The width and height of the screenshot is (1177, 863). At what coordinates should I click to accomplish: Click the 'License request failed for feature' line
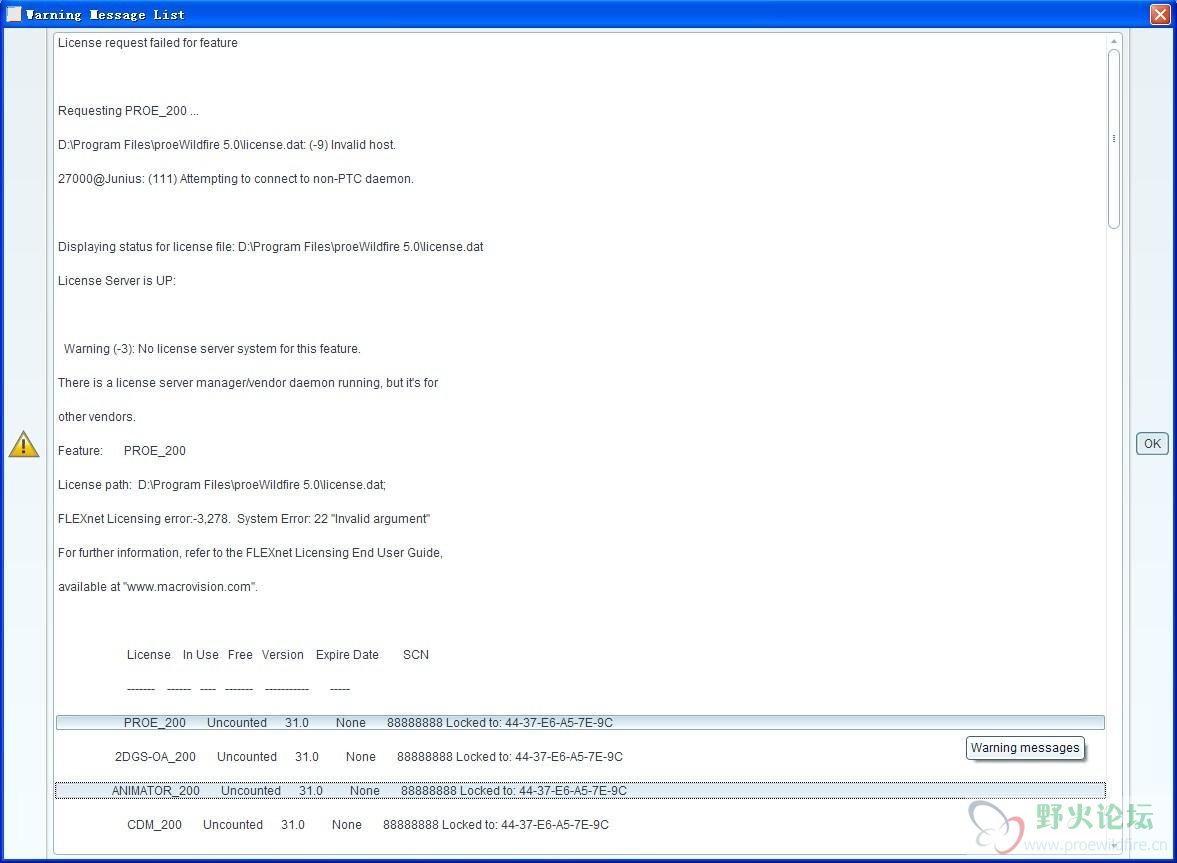pos(148,43)
